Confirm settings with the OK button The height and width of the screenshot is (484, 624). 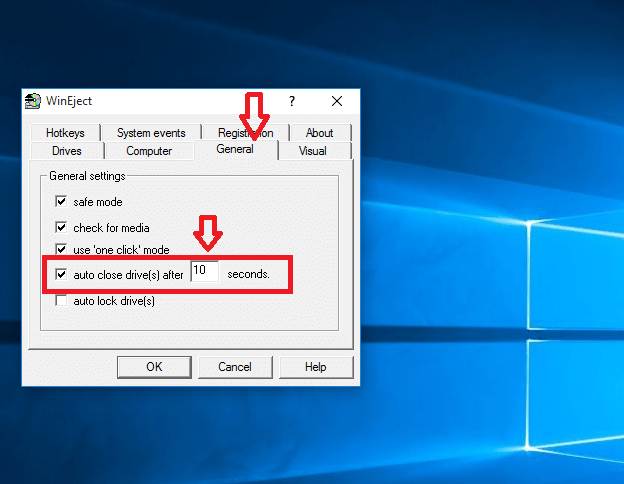point(154,367)
